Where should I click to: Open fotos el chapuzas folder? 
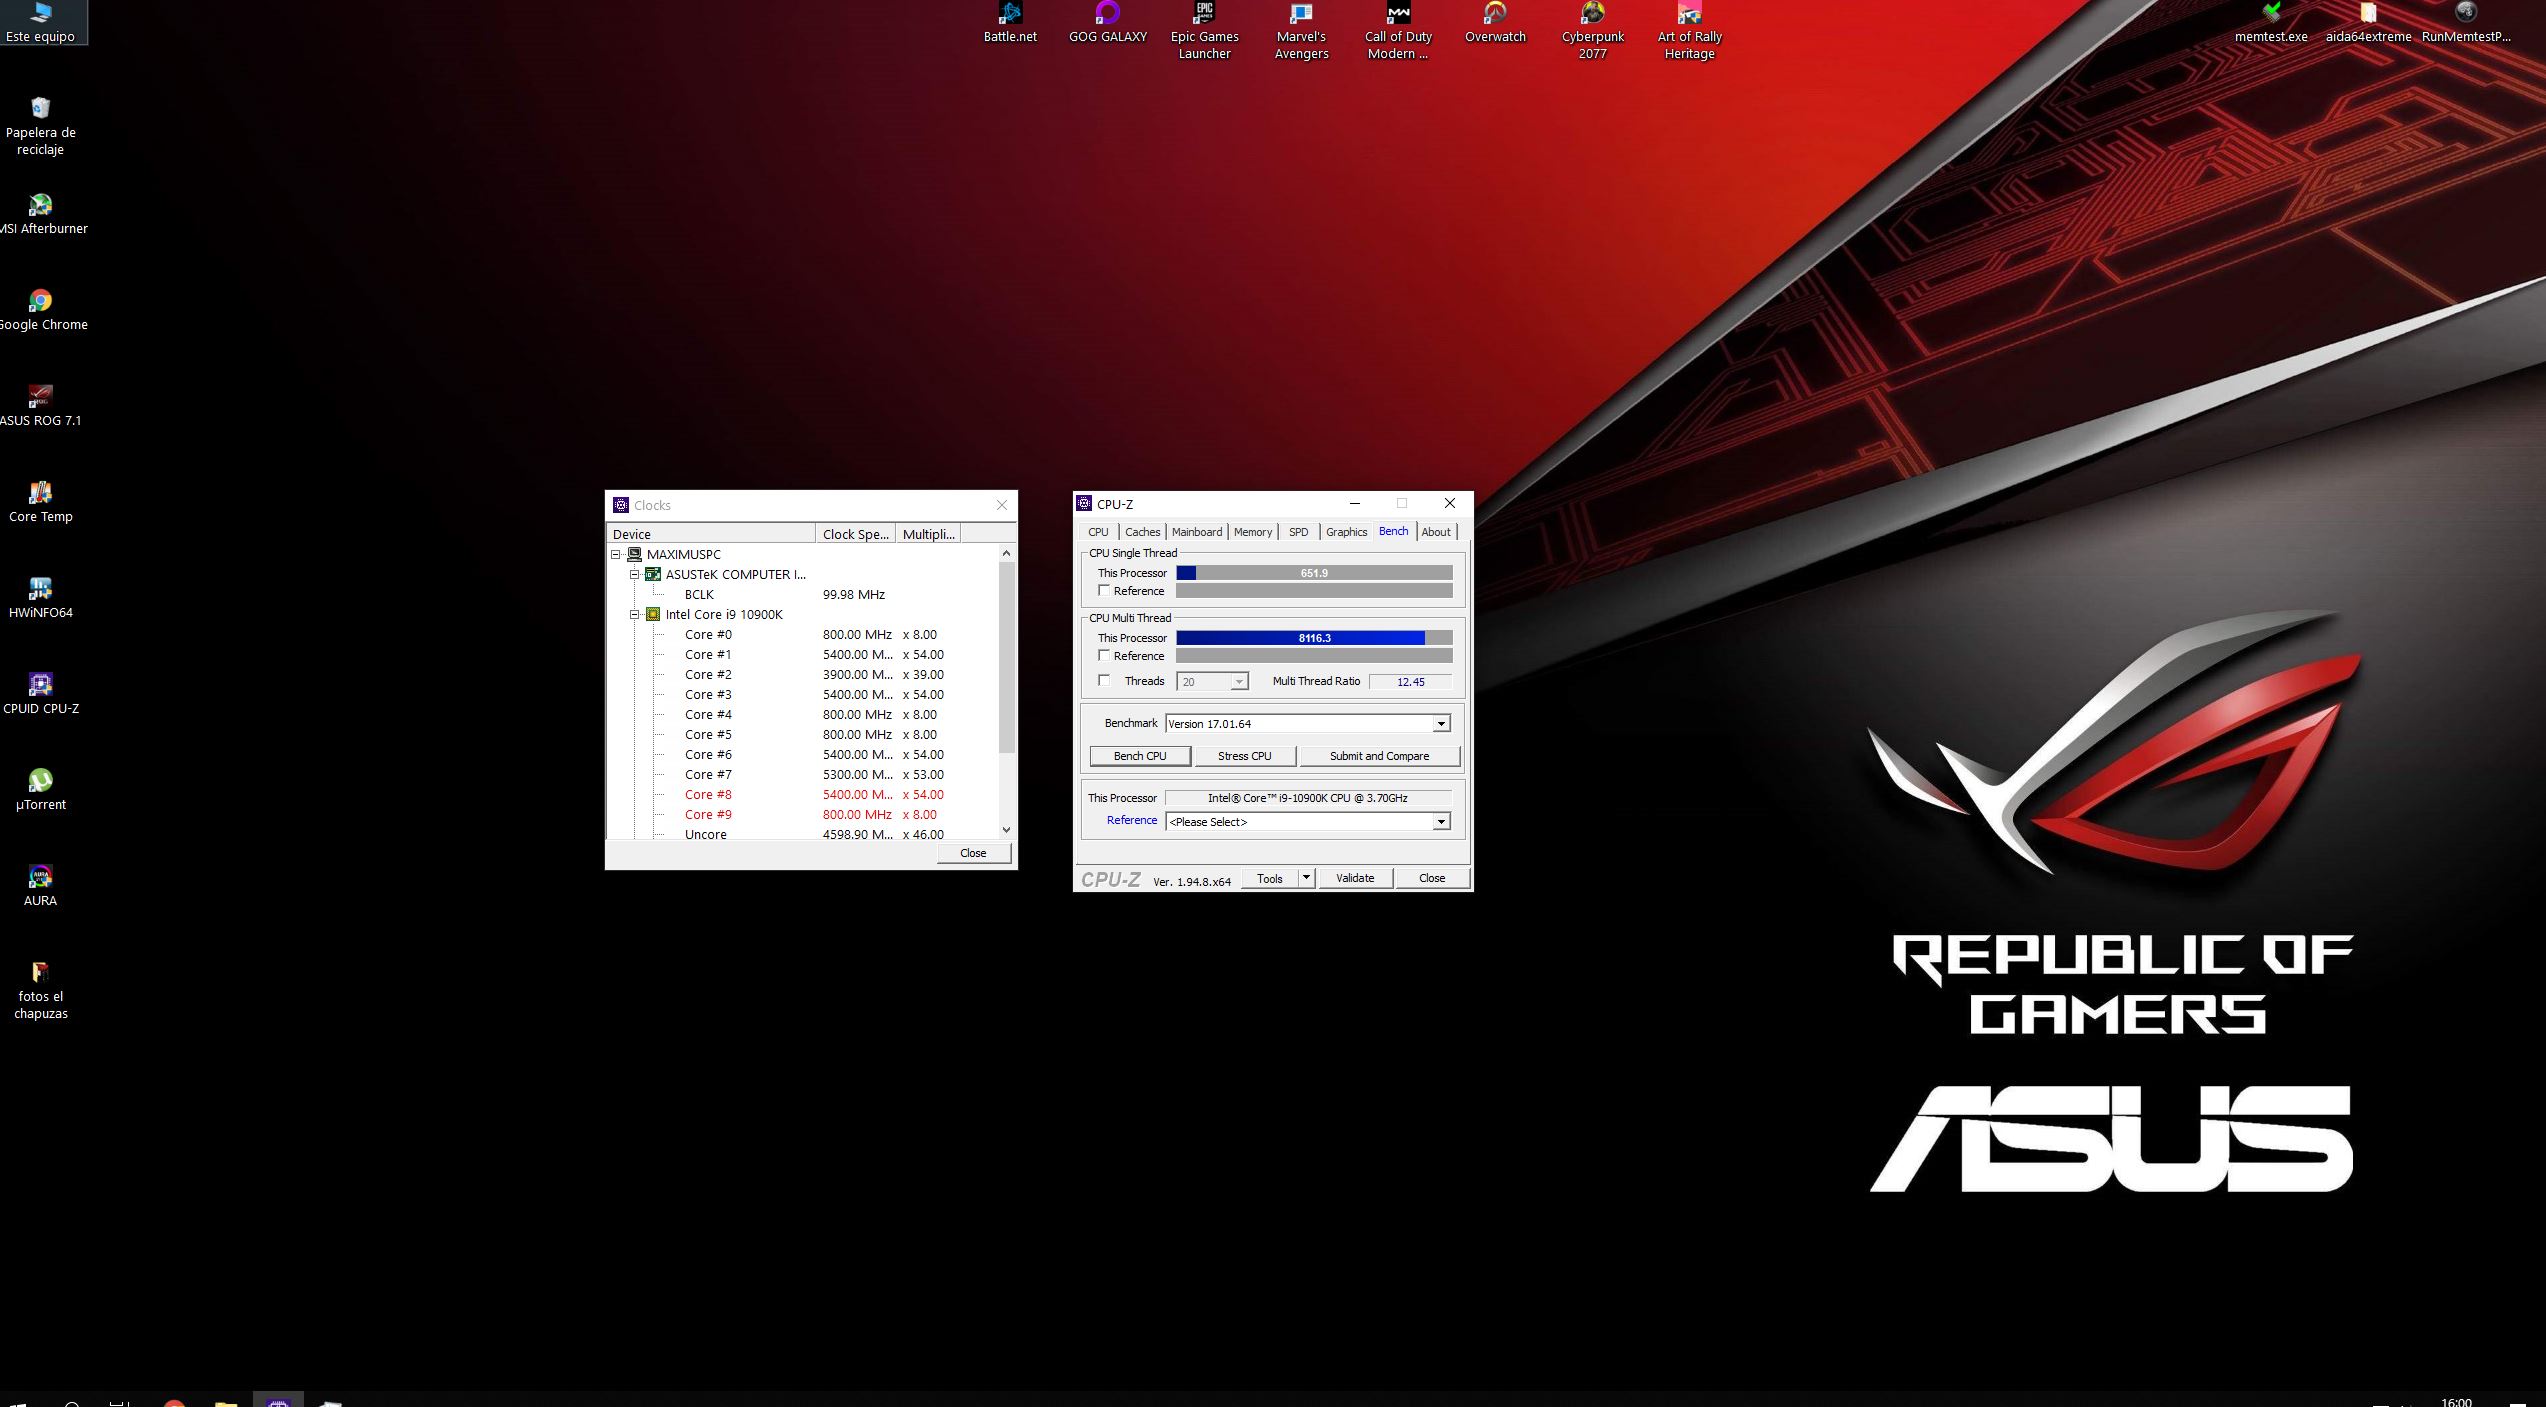click(40, 990)
